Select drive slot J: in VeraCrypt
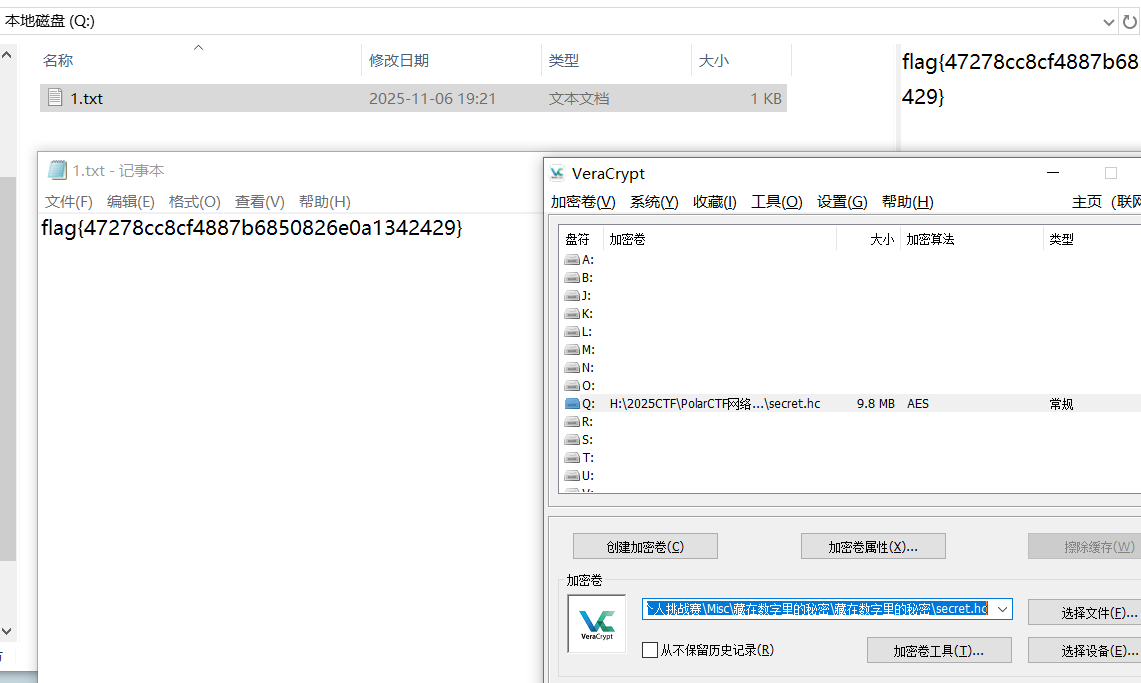 [x=580, y=295]
